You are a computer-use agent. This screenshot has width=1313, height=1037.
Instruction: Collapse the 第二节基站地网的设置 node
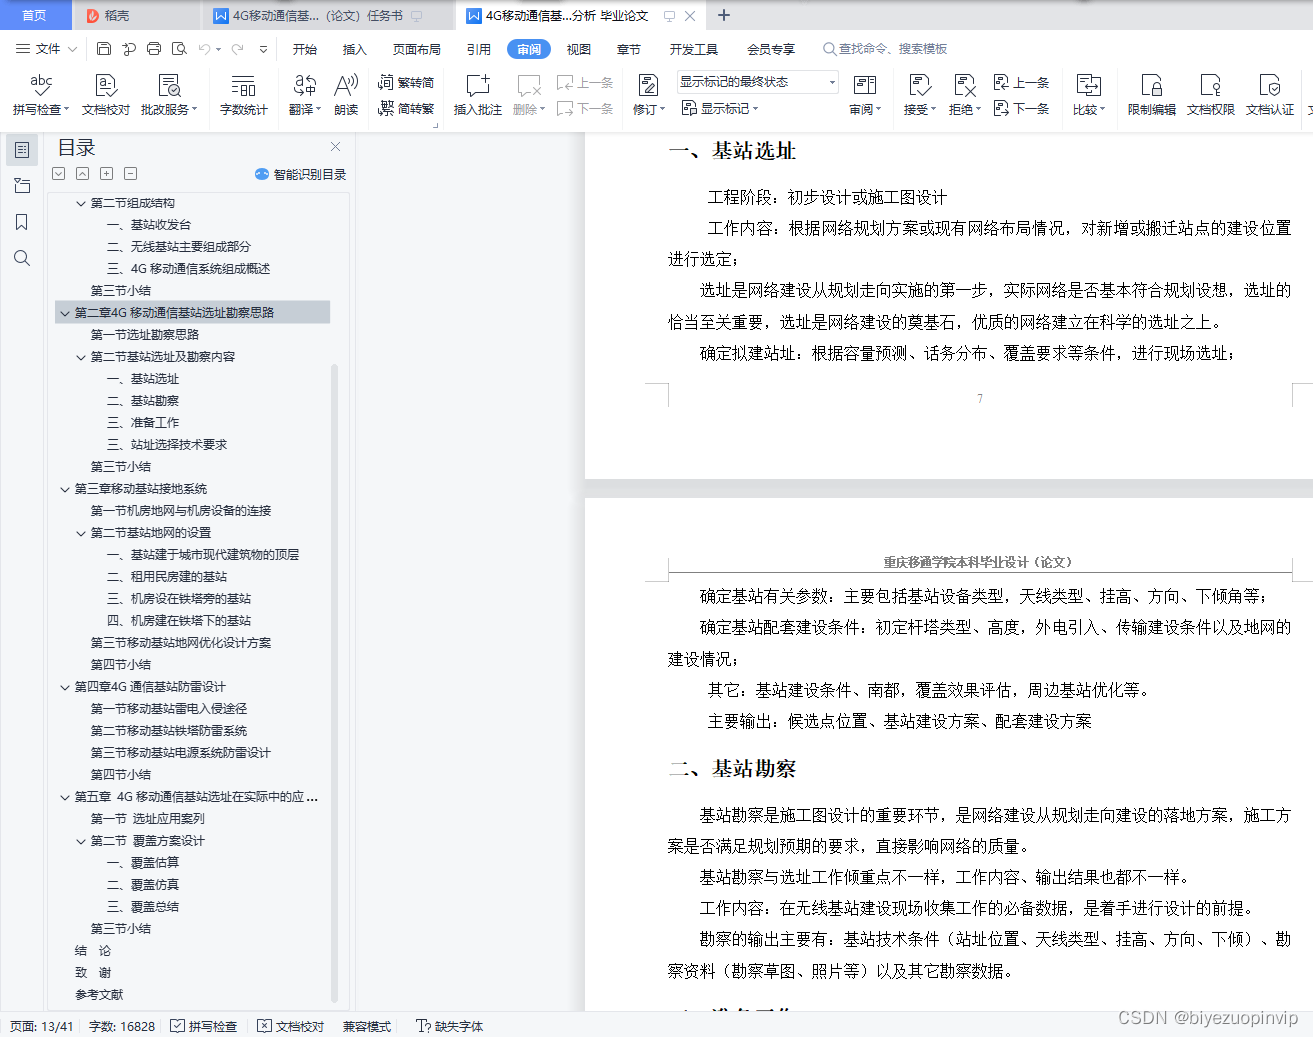tap(81, 533)
